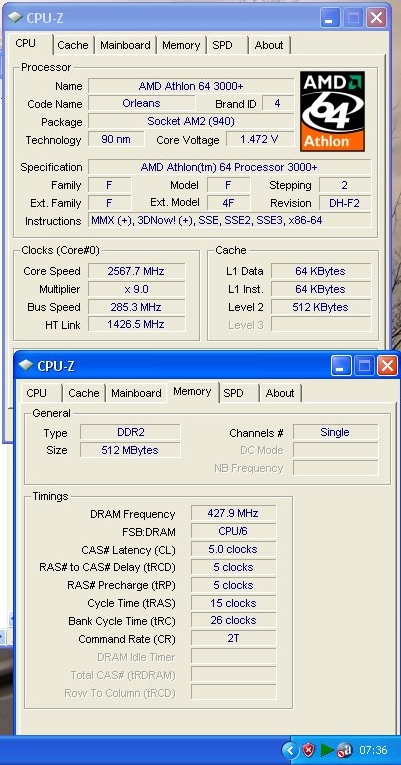This screenshot has height=765, width=401.
Task: Click the AMD Athlon 64 logo image
Action: [332, 111]
